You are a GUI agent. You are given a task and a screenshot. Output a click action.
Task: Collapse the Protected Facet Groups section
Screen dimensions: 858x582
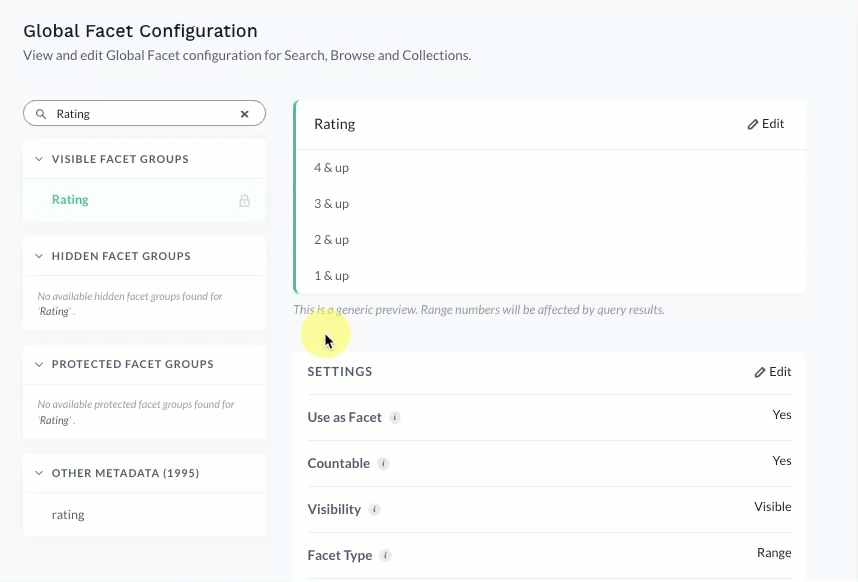tap(39, 364)
